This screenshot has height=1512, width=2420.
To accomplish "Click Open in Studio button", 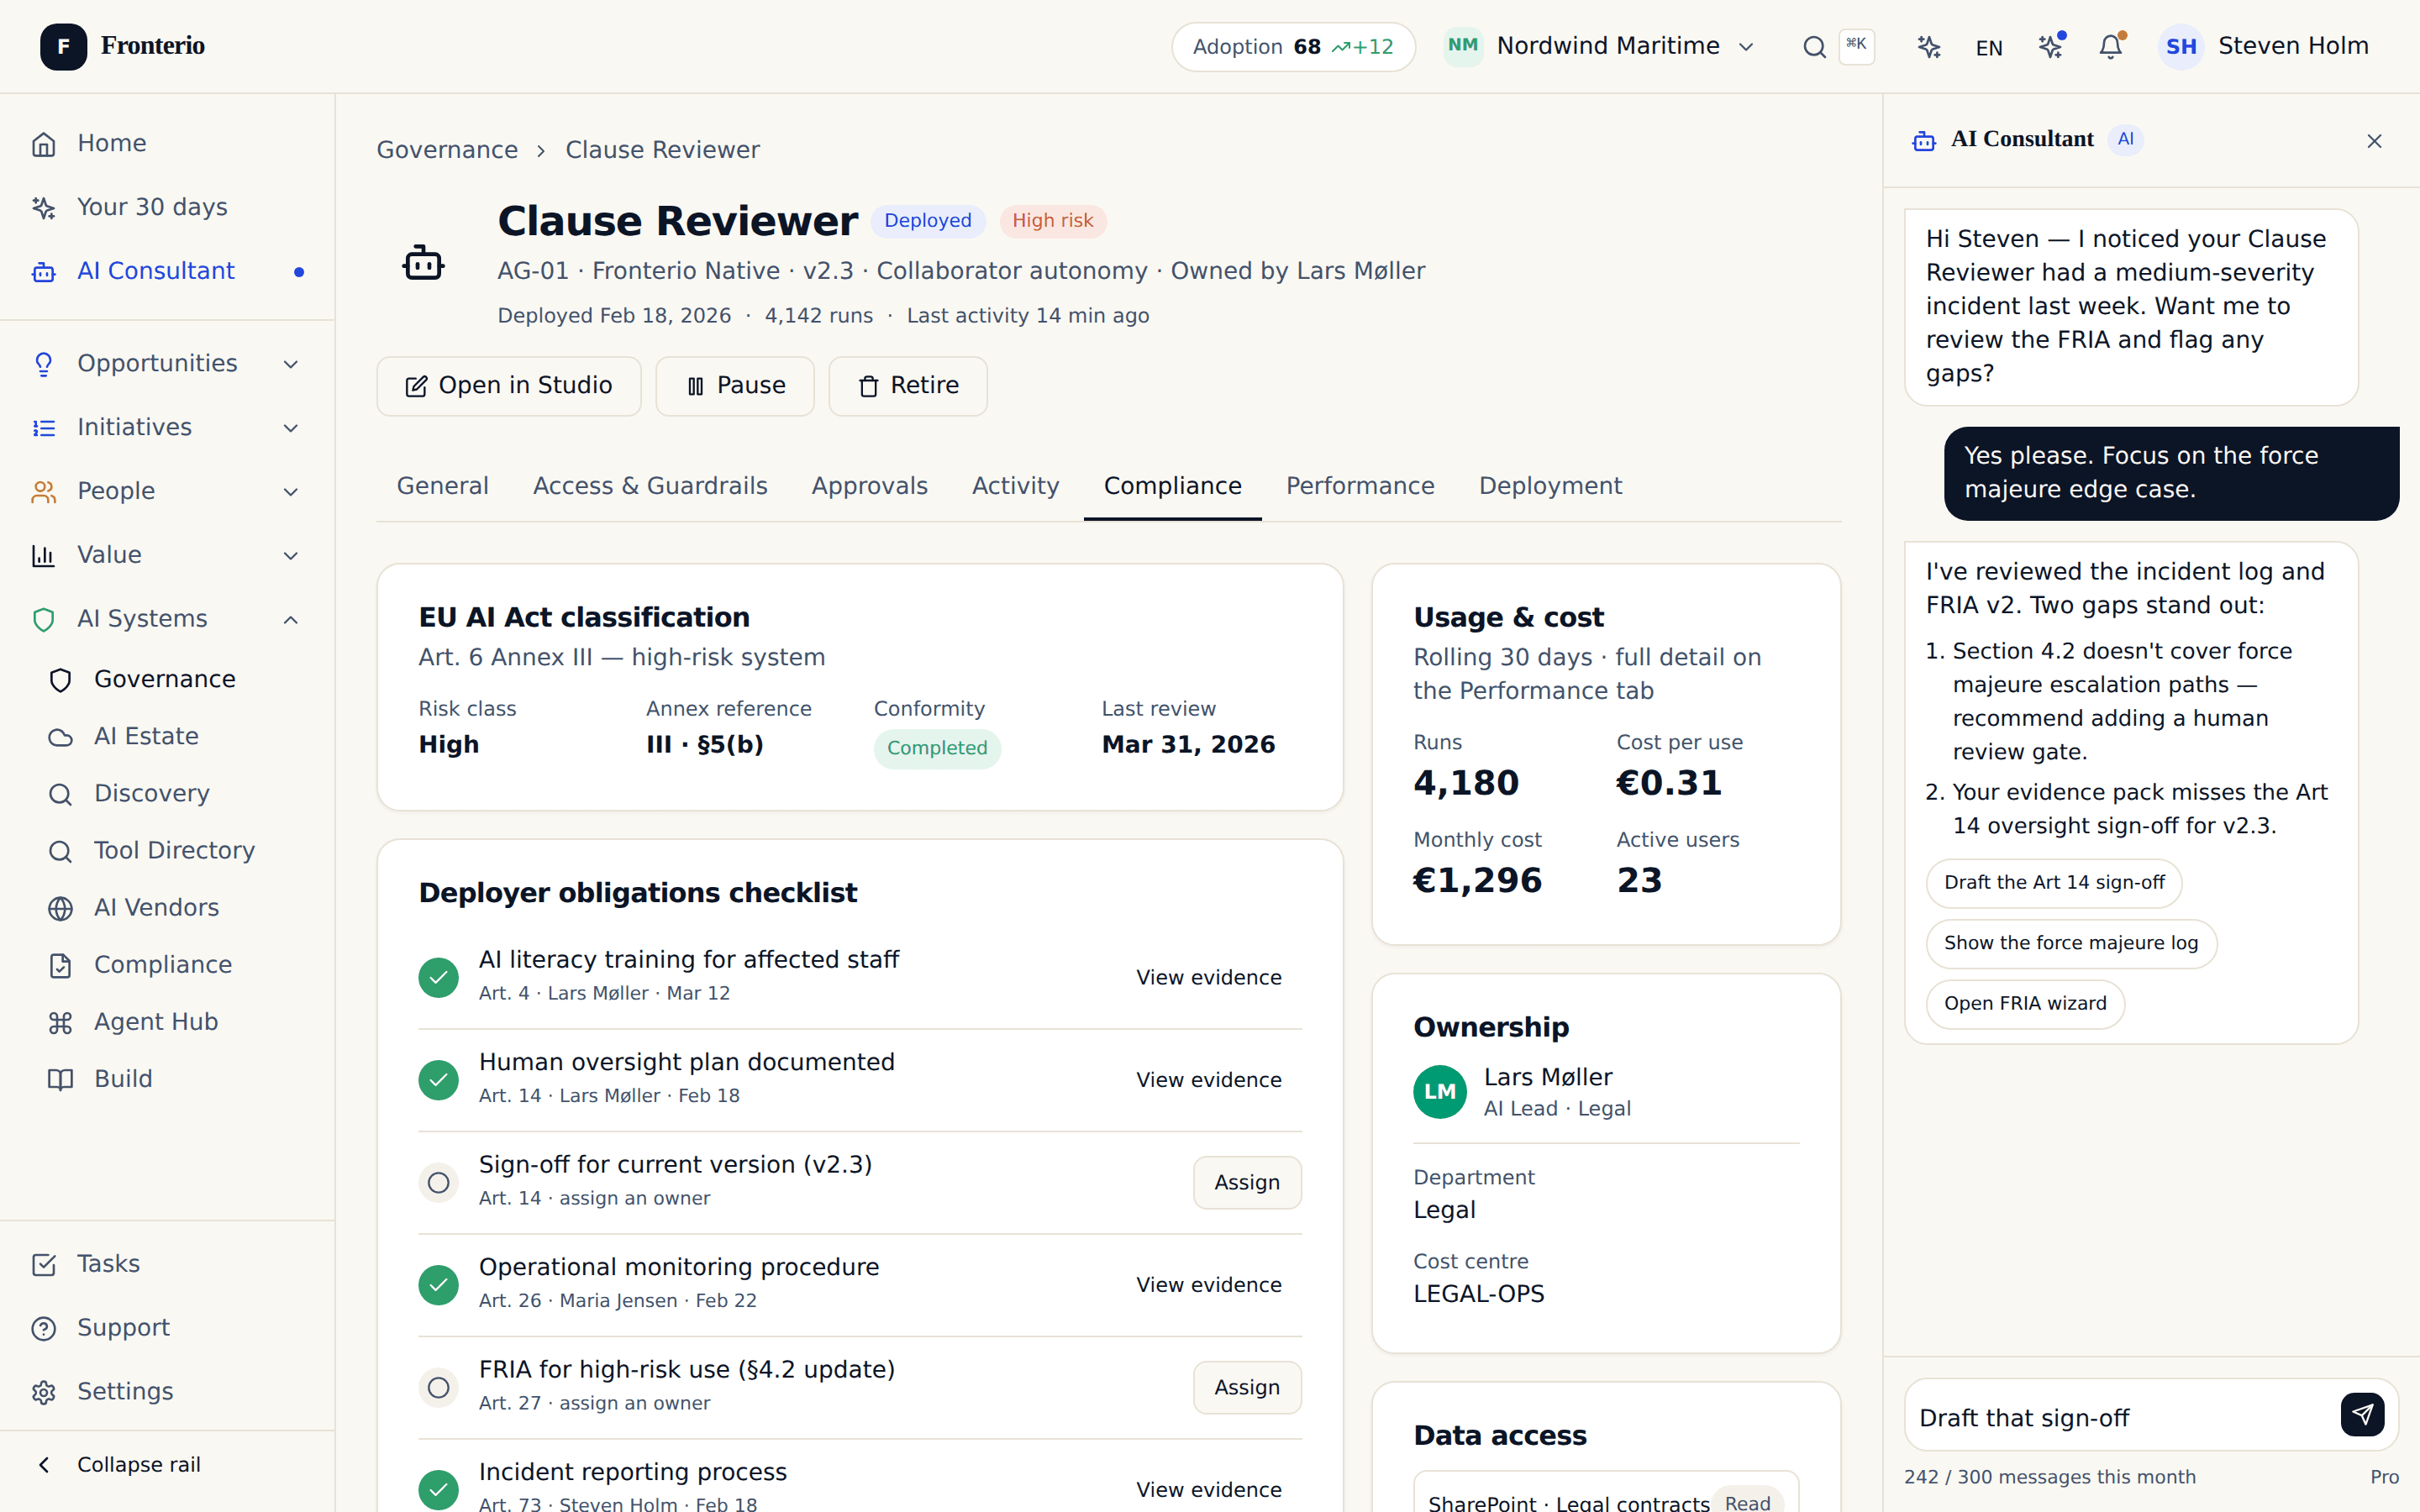I will pyautogui.click(x=508, y=386).
